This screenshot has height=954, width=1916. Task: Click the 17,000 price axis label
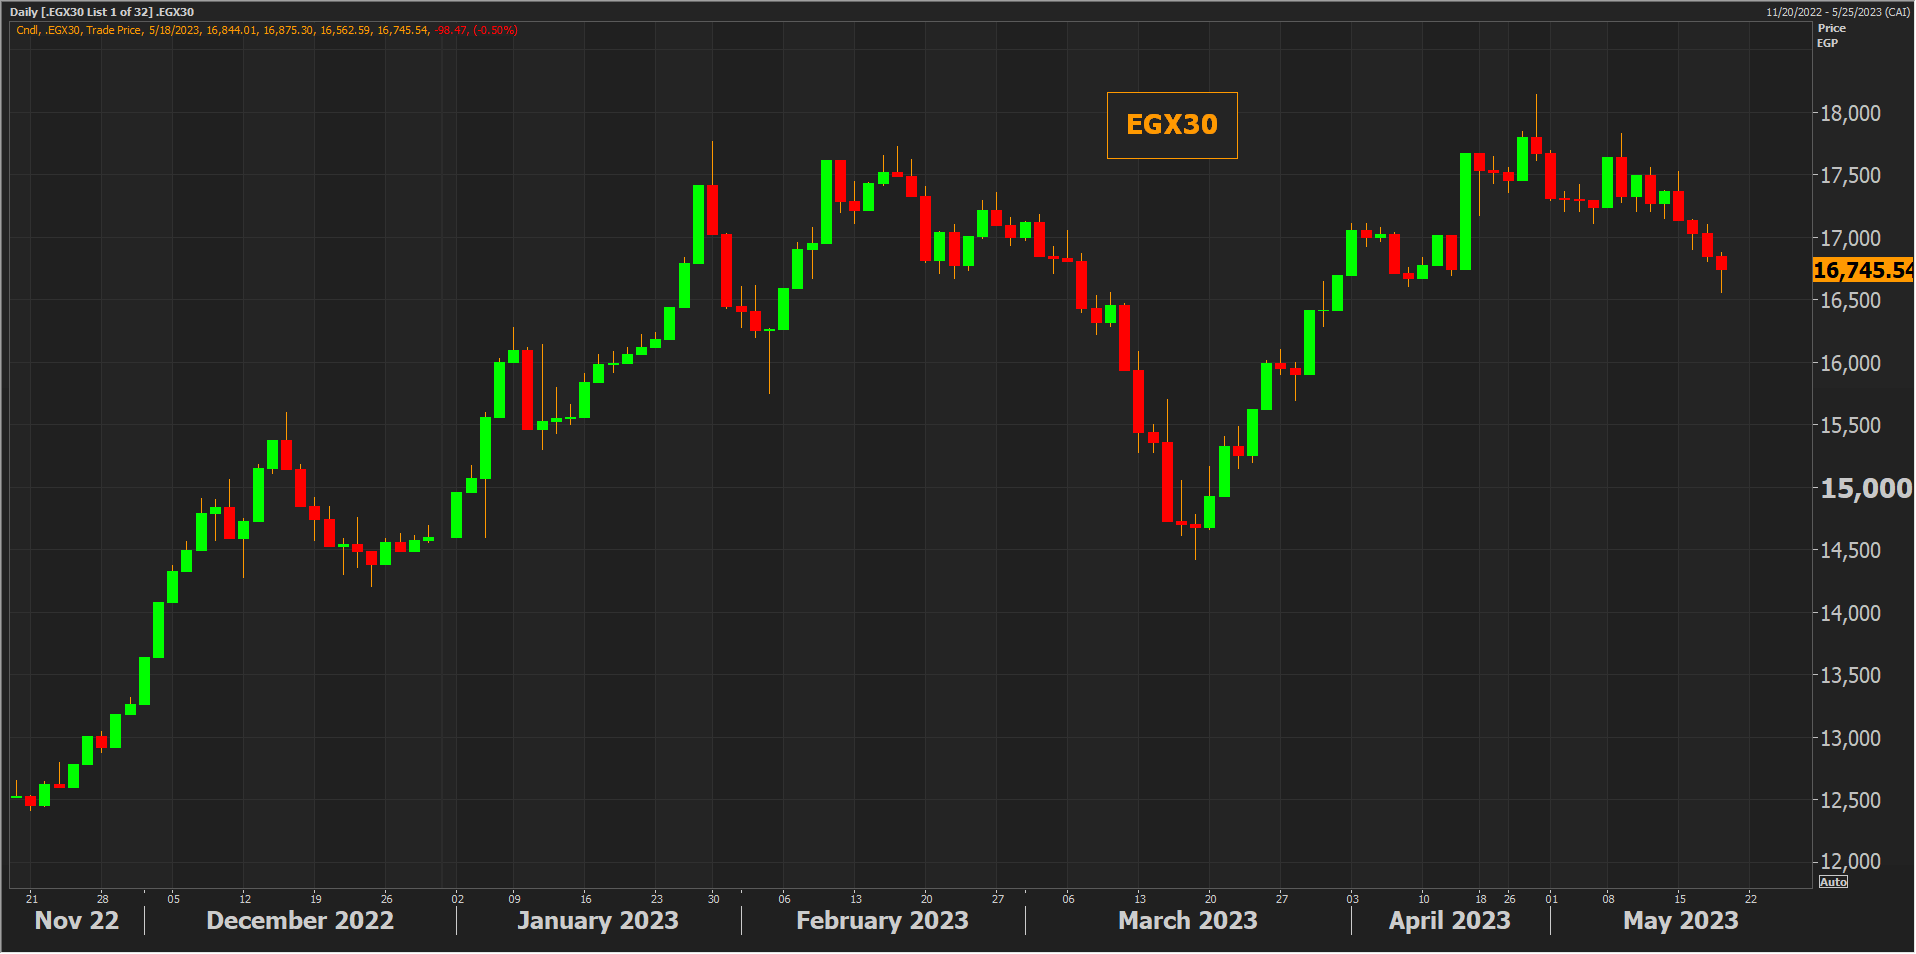(x=1850, y=238)
